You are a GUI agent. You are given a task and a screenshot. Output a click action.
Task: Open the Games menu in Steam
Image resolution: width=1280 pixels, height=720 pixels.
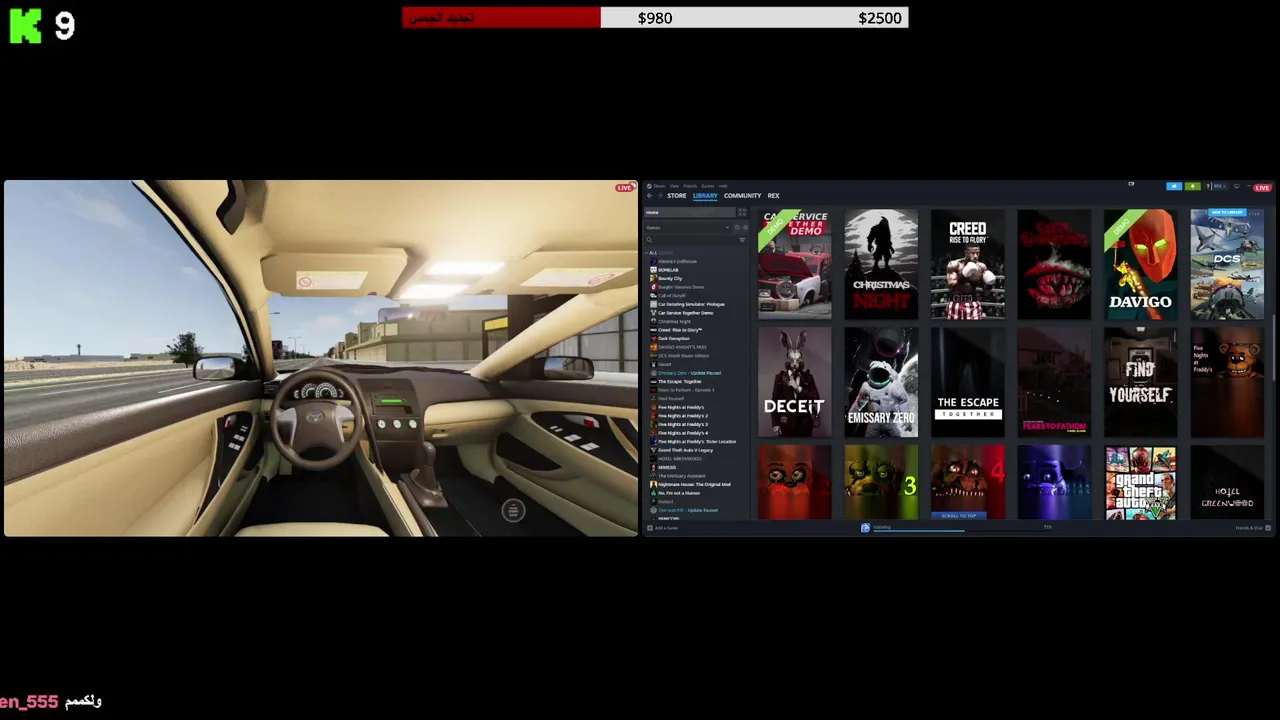(708, 186)
